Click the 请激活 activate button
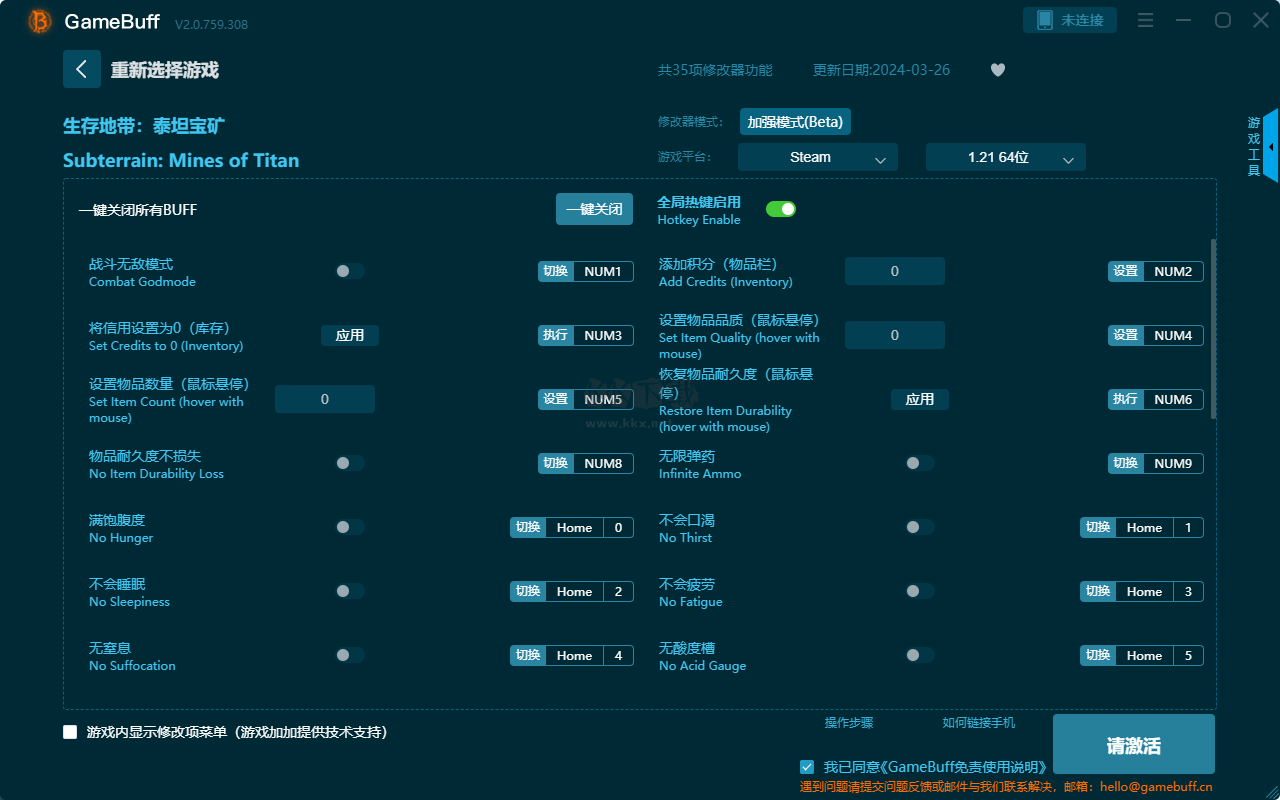1280x800 pixels. [1134, 746]
